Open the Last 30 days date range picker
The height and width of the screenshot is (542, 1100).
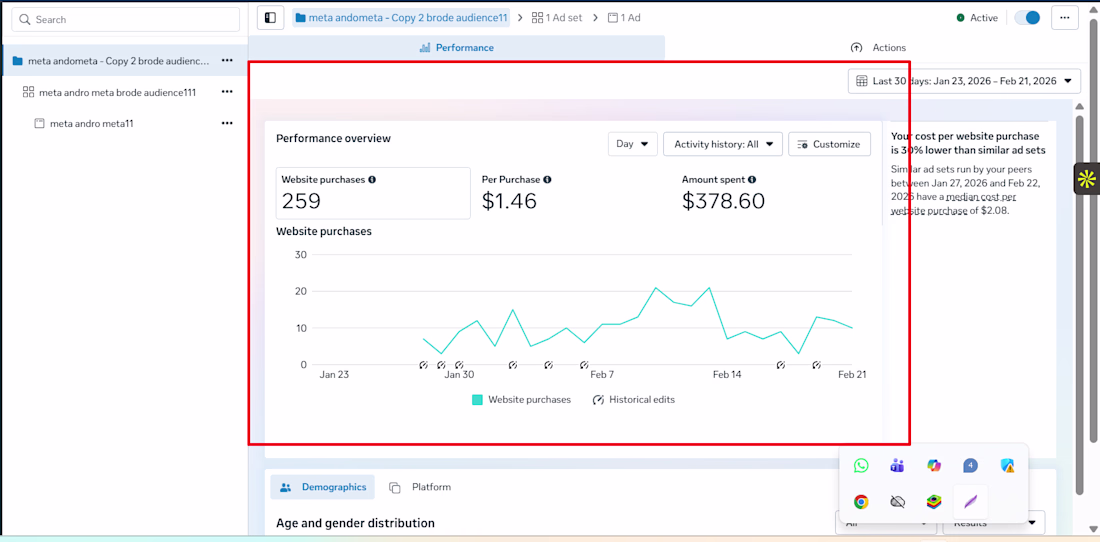click(964, 81)
